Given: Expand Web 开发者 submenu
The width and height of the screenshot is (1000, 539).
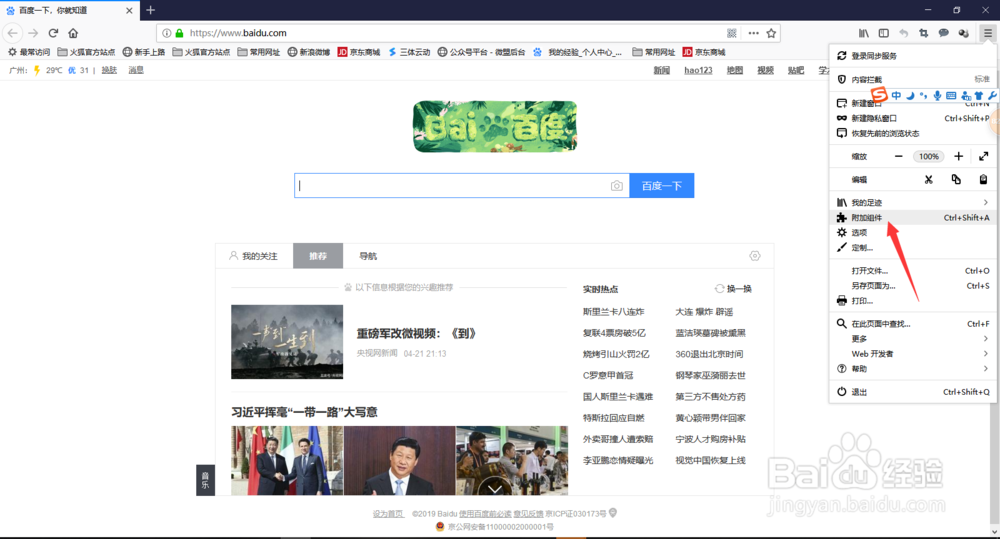Looking at the screenshot, I should pos(913,353).
